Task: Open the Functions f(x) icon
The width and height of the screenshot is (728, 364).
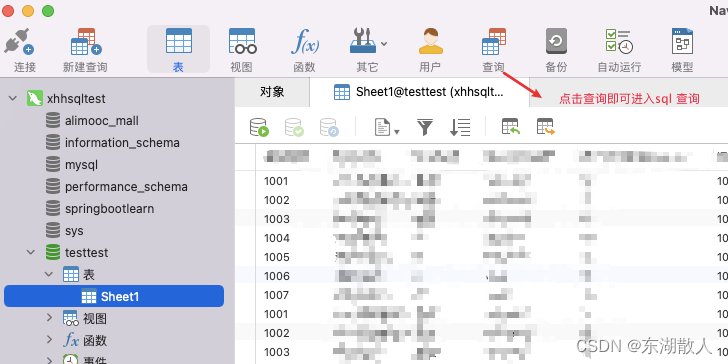Action: [x=305, y=41]
